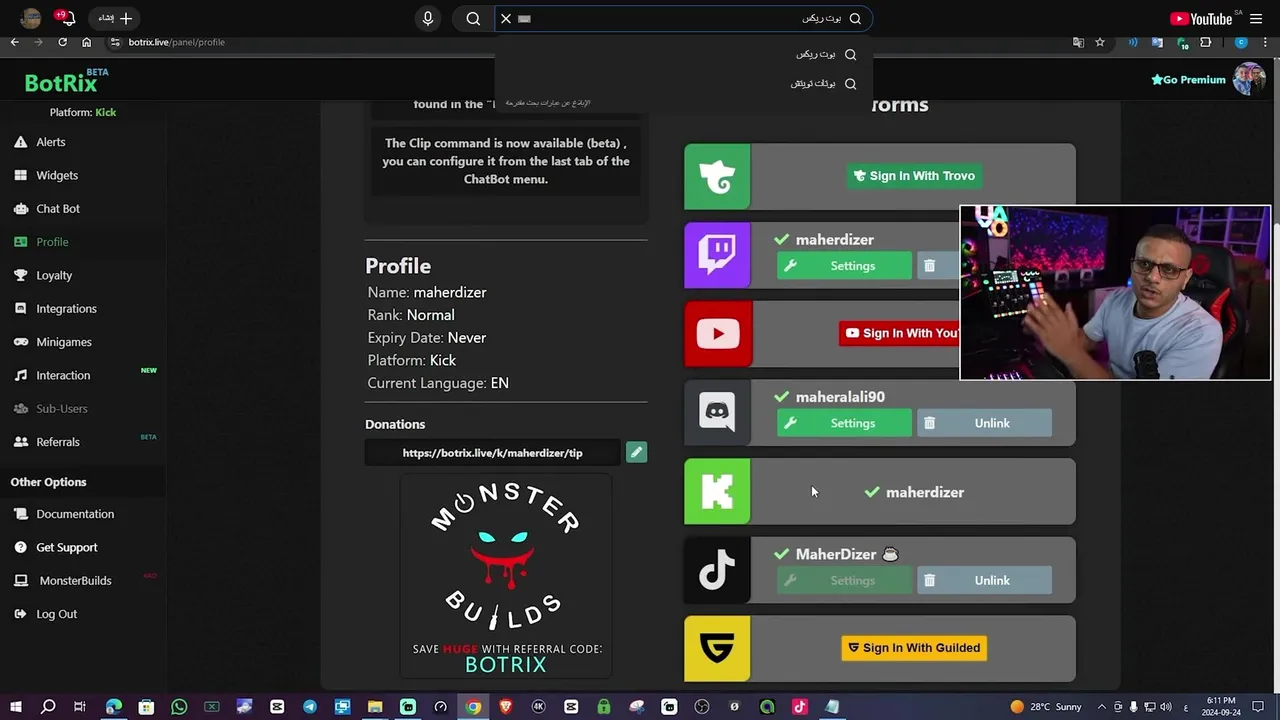Screen dimensions: 1280x720
Task: Click Sign In With YouTube
Action: pyautogui.click(x=900, y=334)
